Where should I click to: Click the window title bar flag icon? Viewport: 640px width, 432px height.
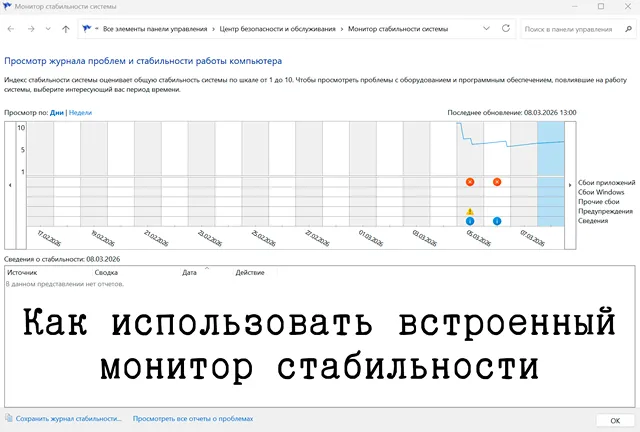pyautogui.click(x=7, y=6)
